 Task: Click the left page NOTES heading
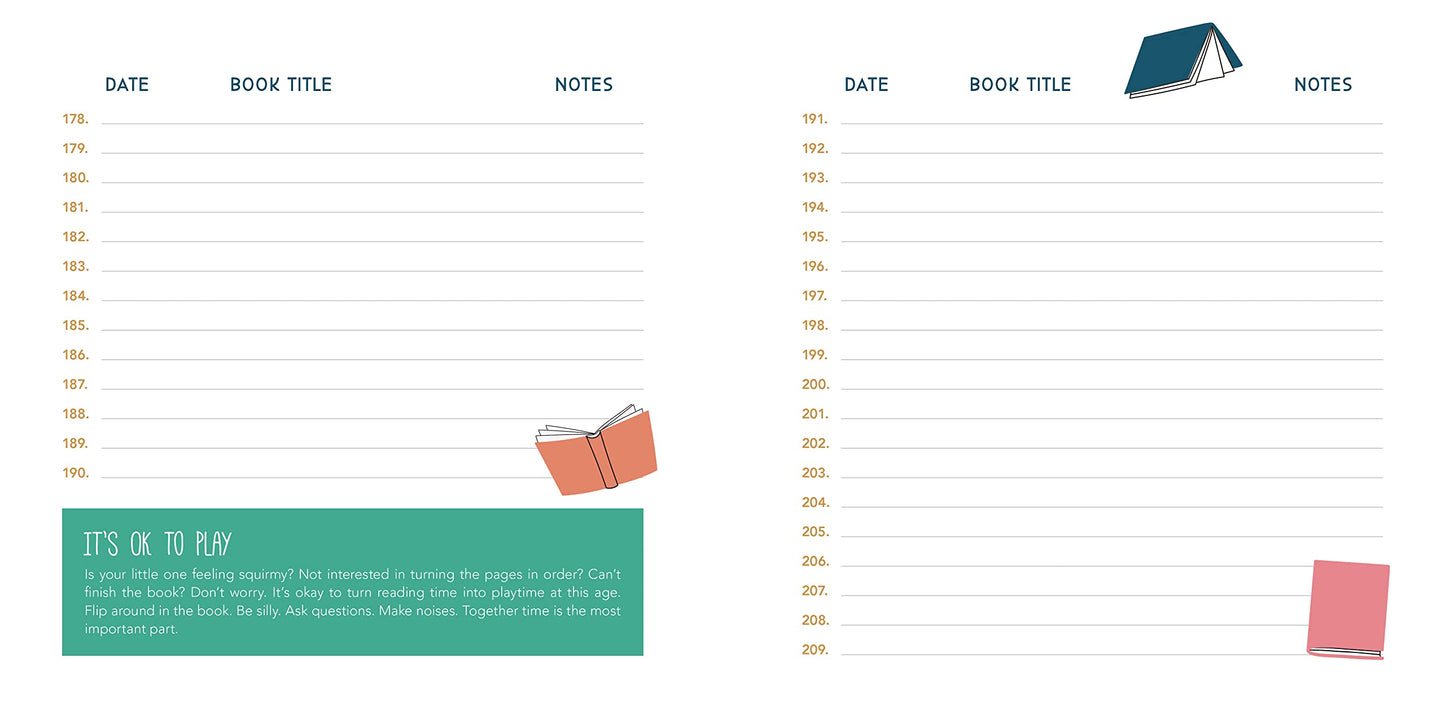point(584,85)
